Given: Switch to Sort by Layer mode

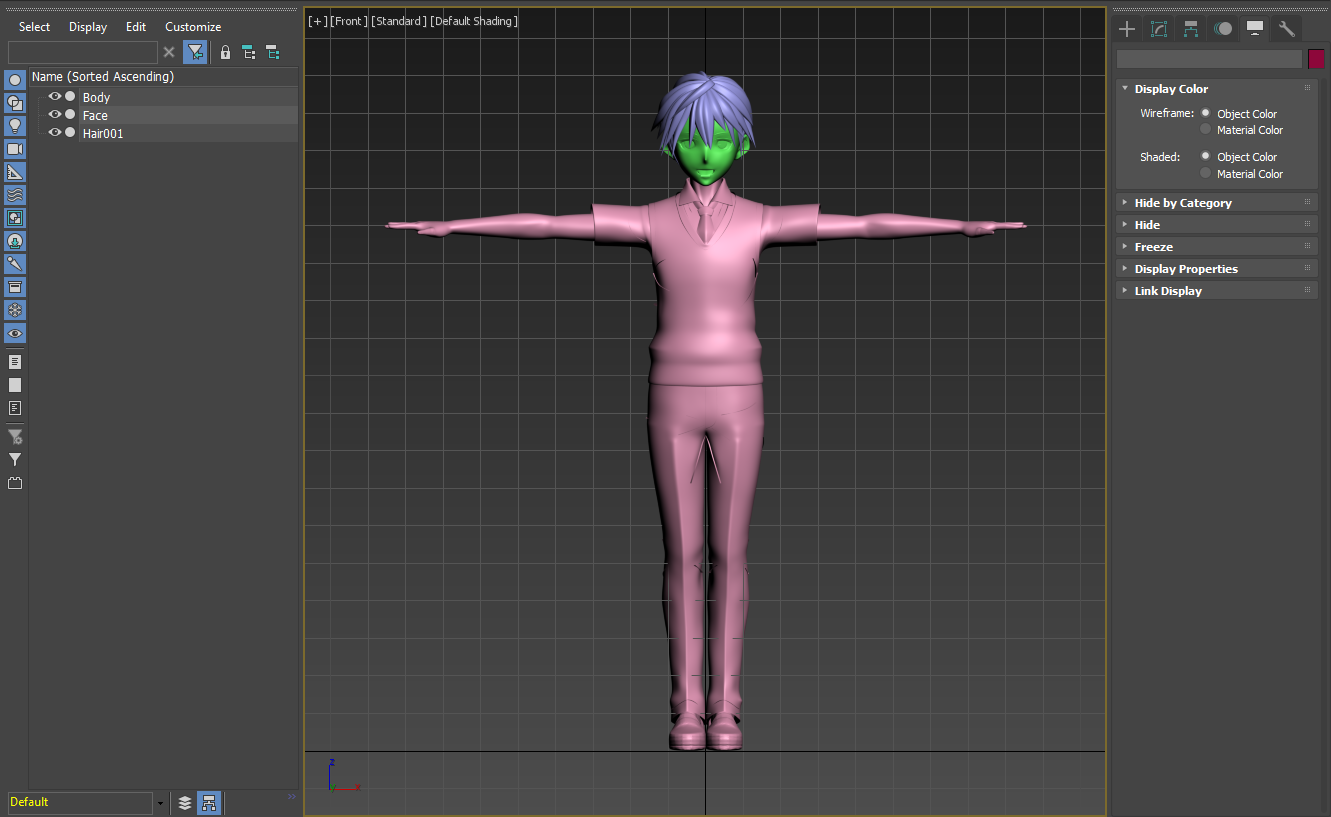Looking at the screenshot, I should pyautogui.click(x=185, y=802).
